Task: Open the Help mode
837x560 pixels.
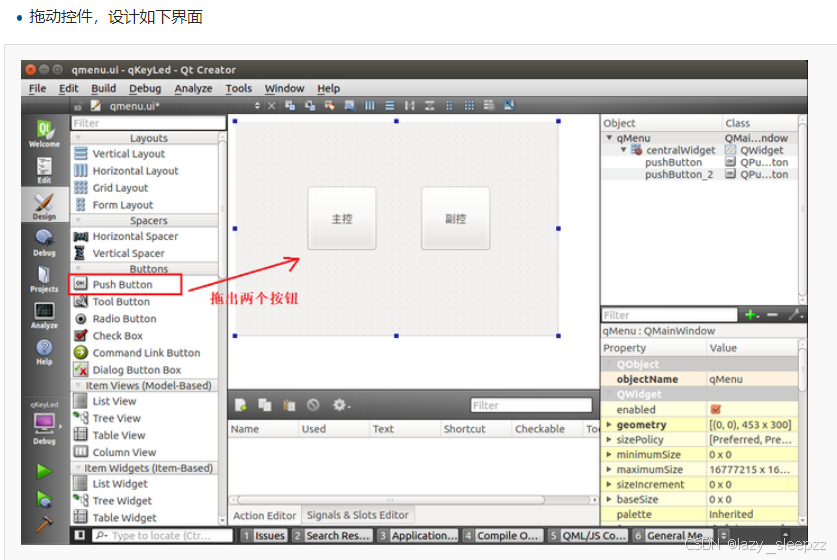Action: [44, 352]
